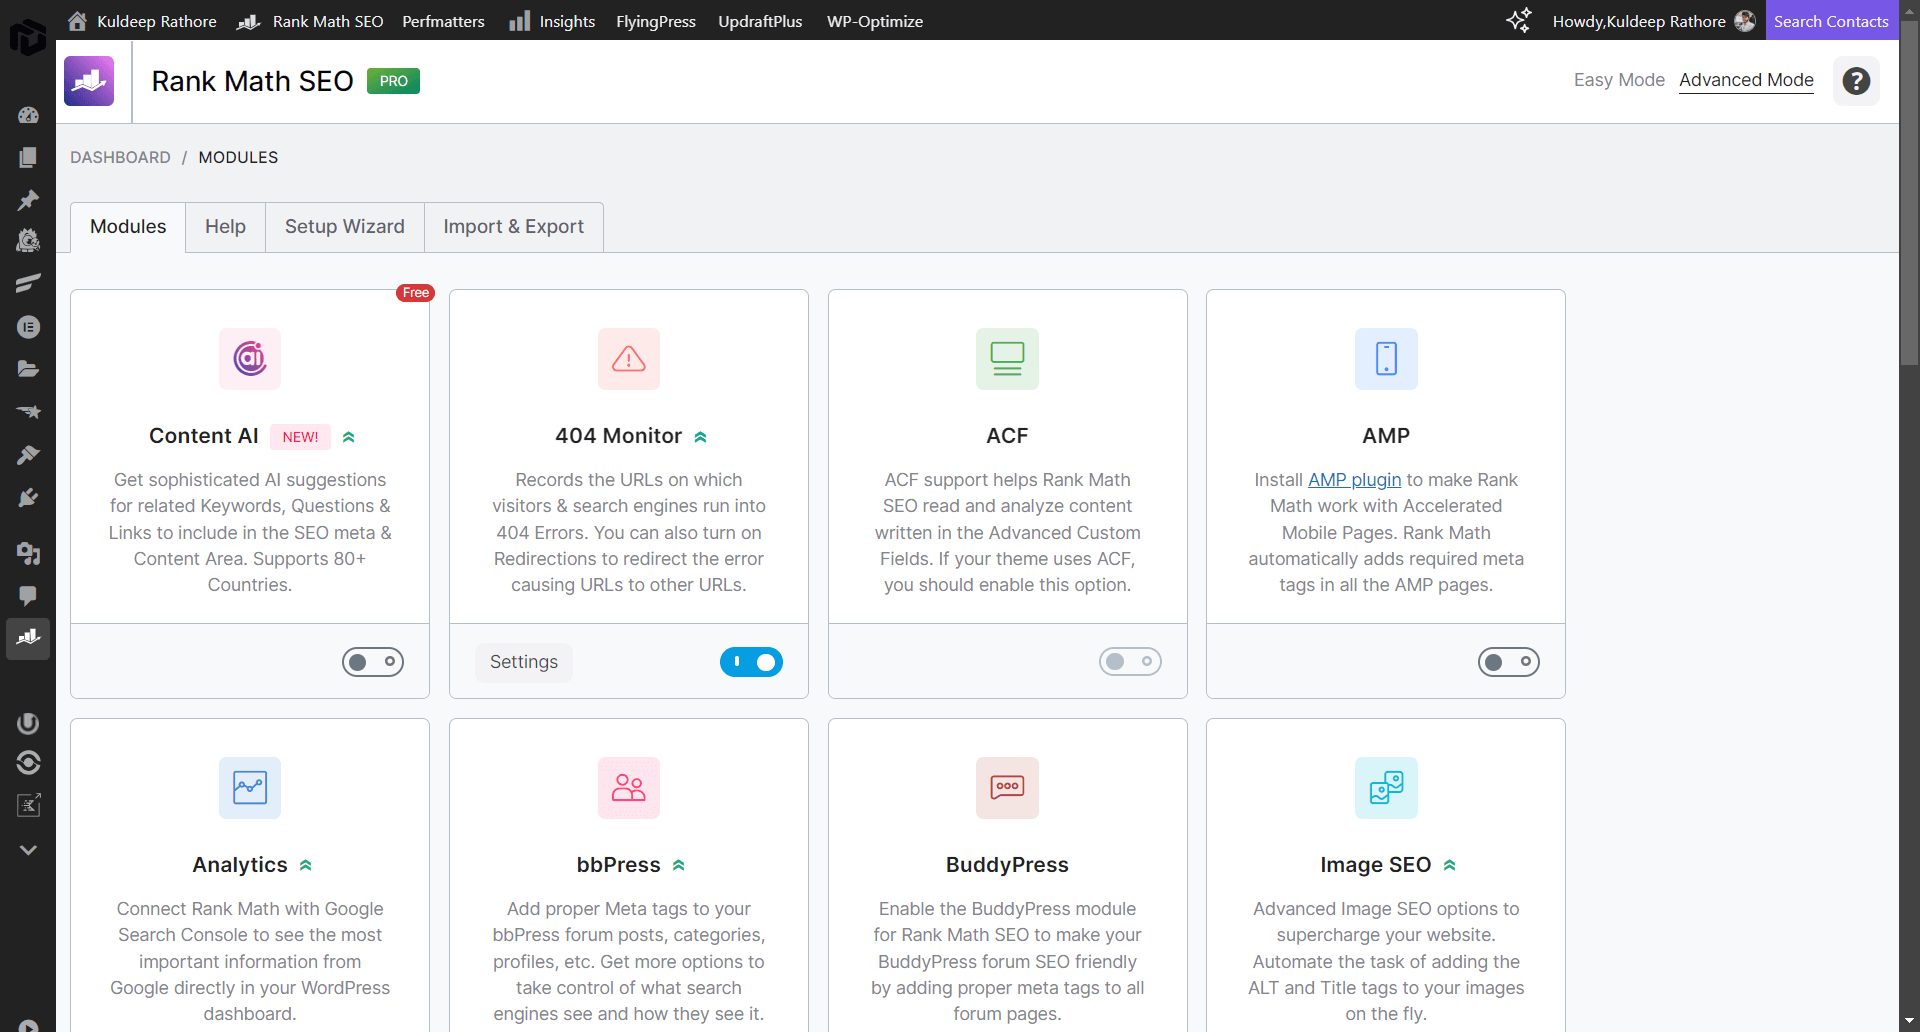The height and width of the screenshot is (1032, 1920).
Task: Select Advanced Mode
Action: pyautogui.click(x=1746, y=80)
